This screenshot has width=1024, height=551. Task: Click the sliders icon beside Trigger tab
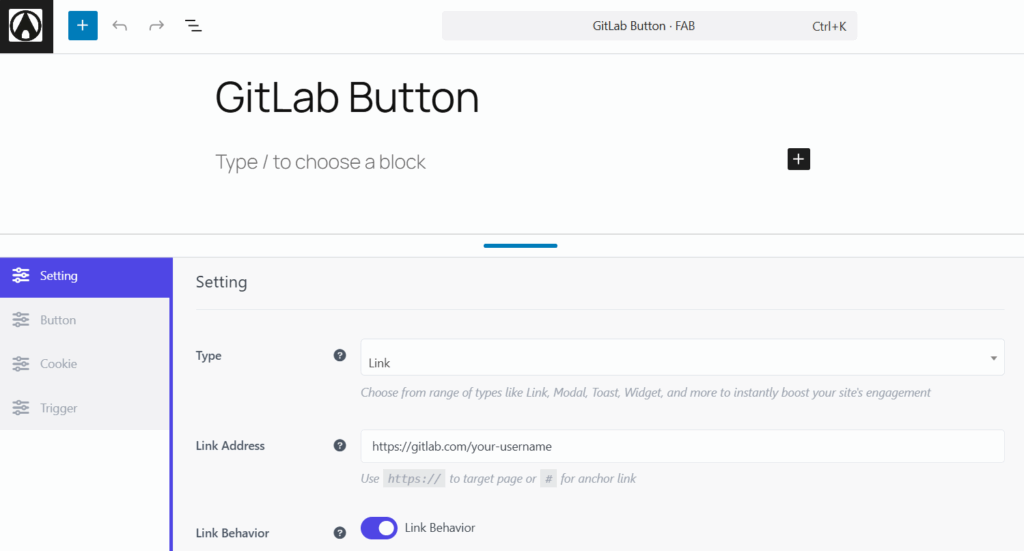tap(21, 408)
